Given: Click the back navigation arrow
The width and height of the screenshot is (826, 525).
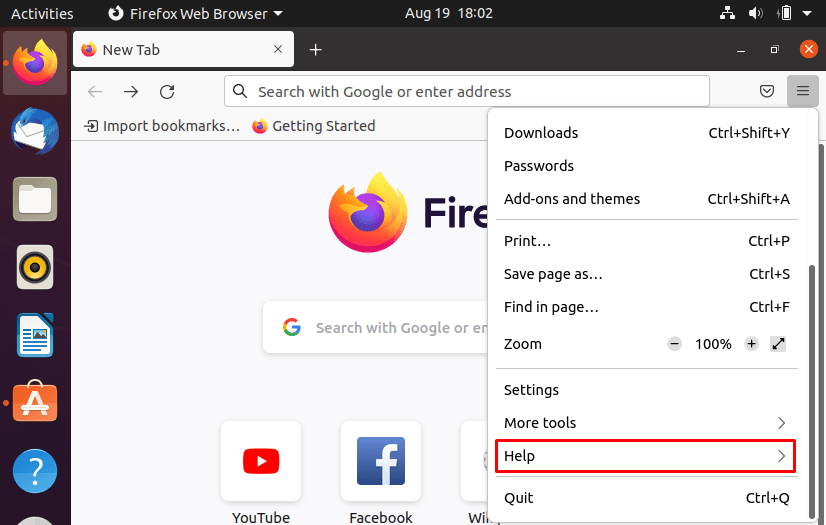Looking at the screenshot, I should 95,92.
